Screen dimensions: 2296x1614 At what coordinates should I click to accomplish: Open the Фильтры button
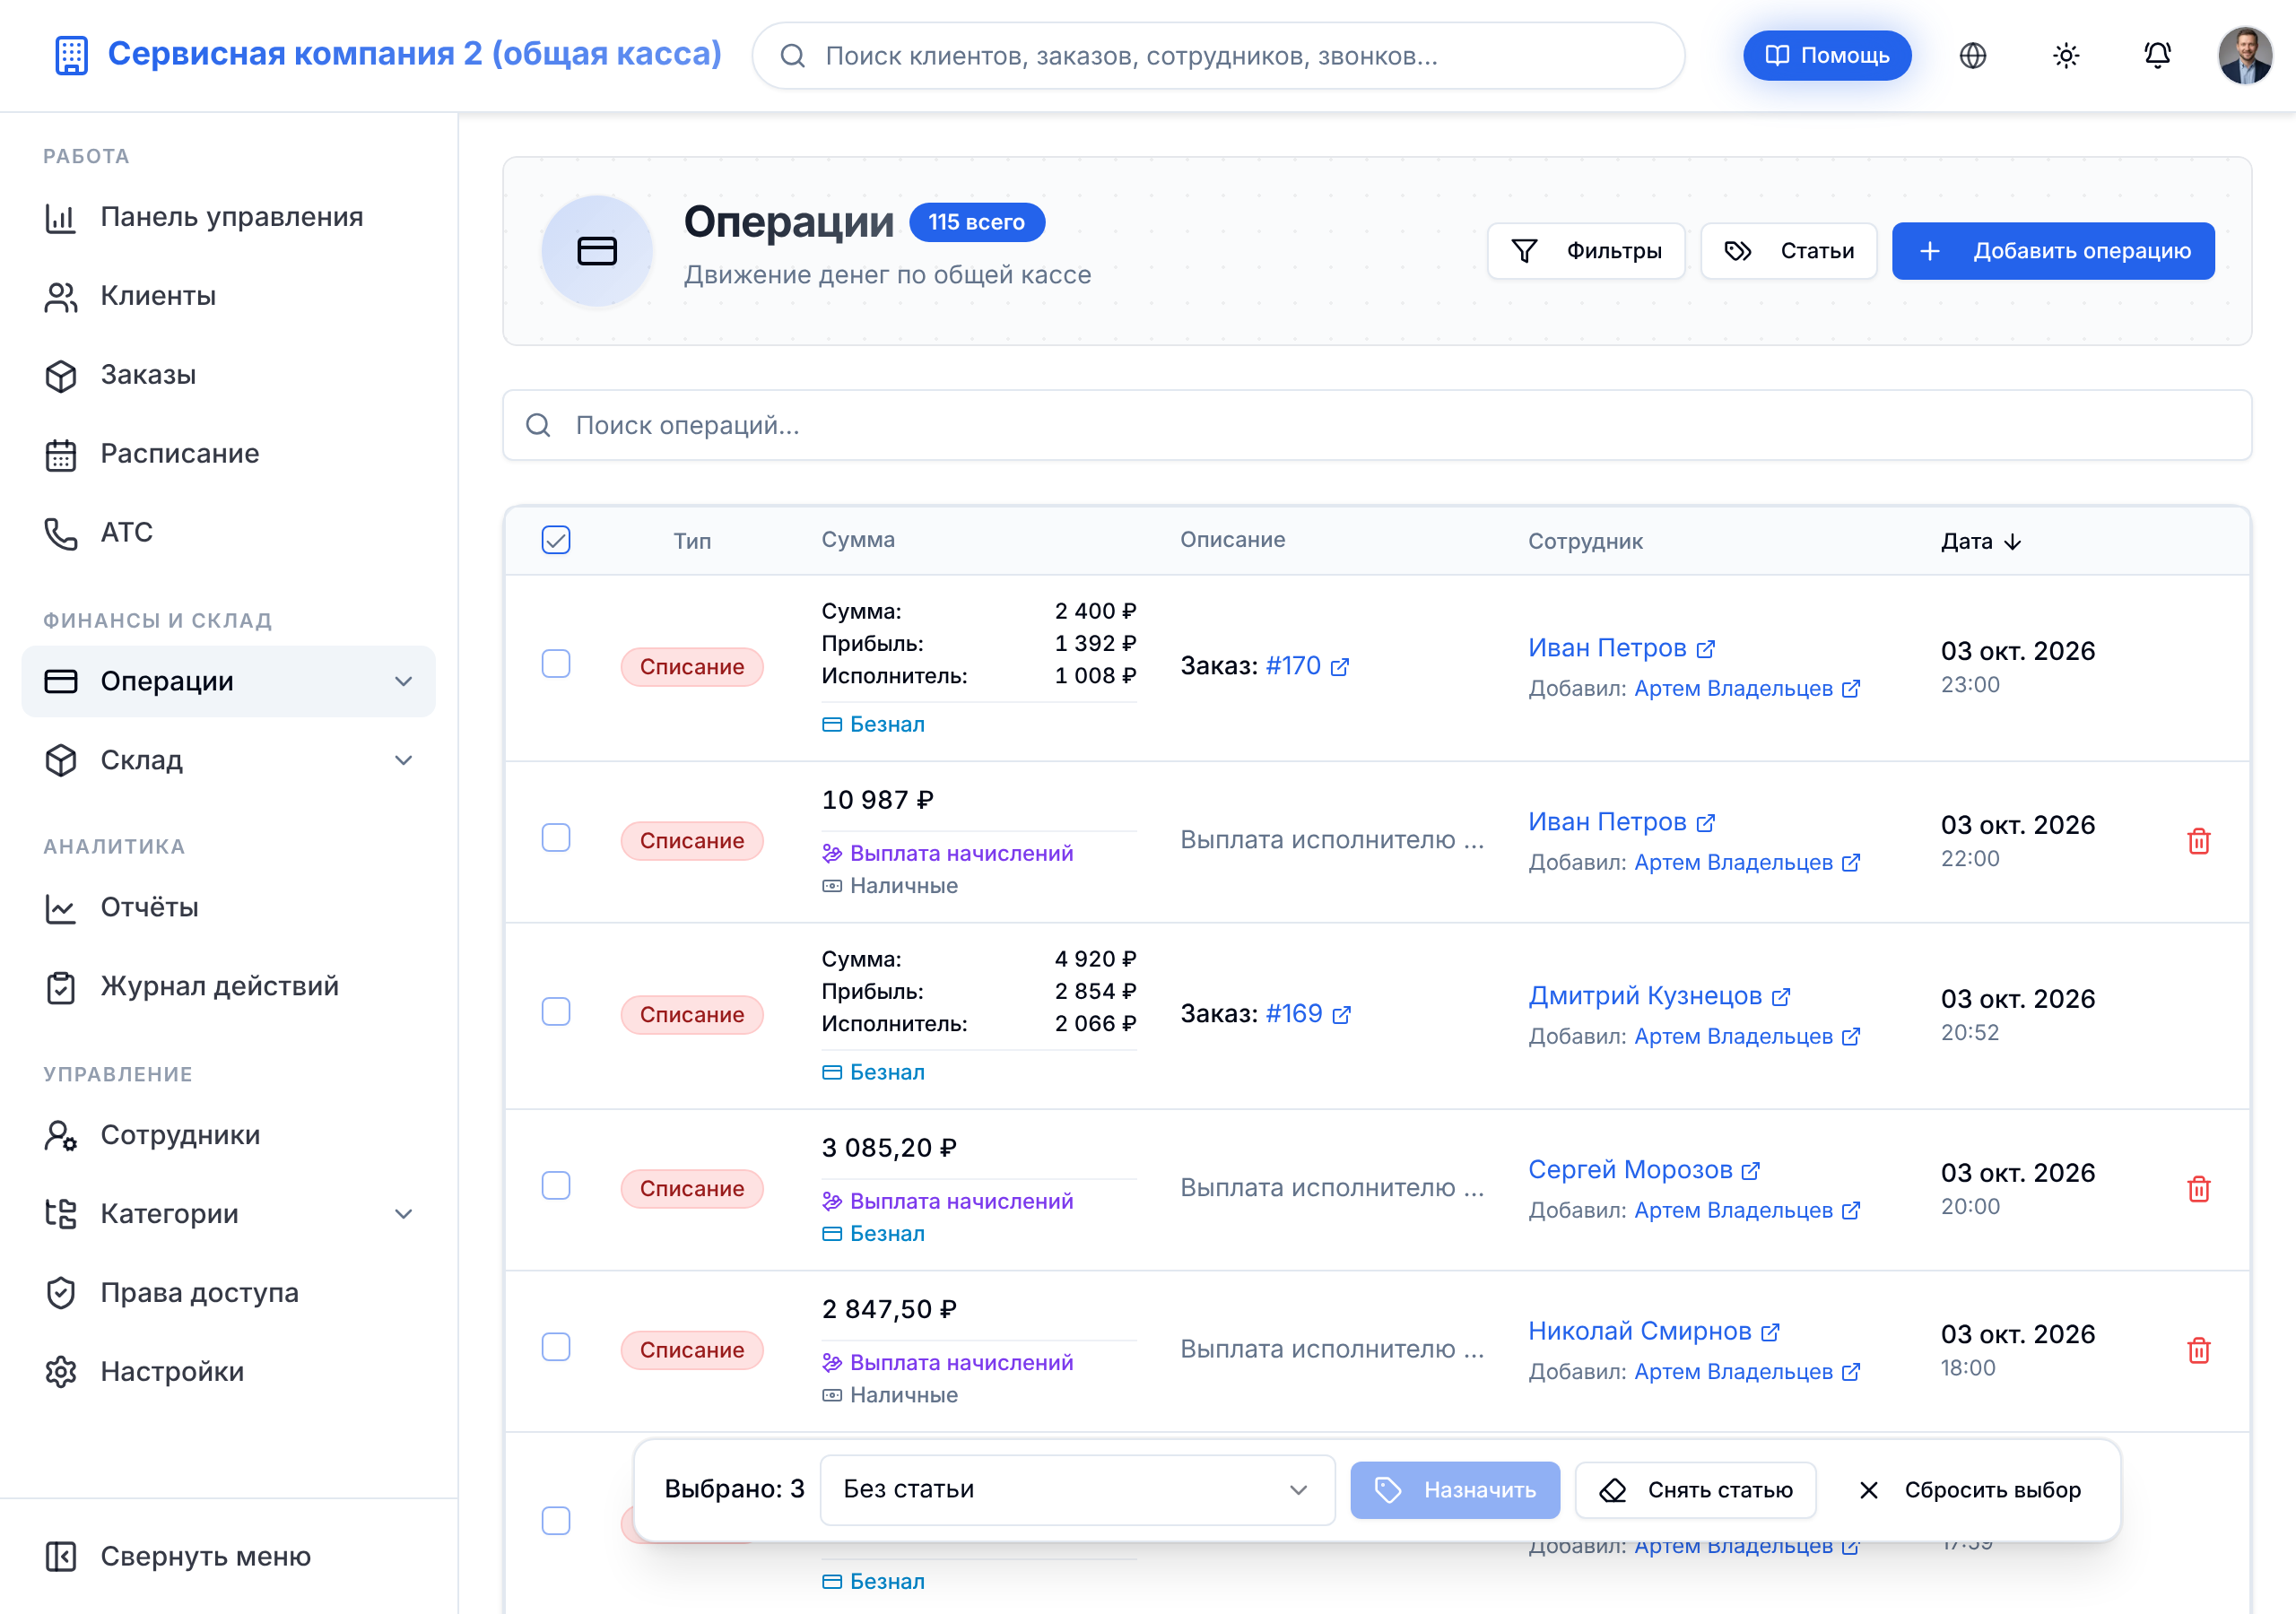pos(1586,251)
